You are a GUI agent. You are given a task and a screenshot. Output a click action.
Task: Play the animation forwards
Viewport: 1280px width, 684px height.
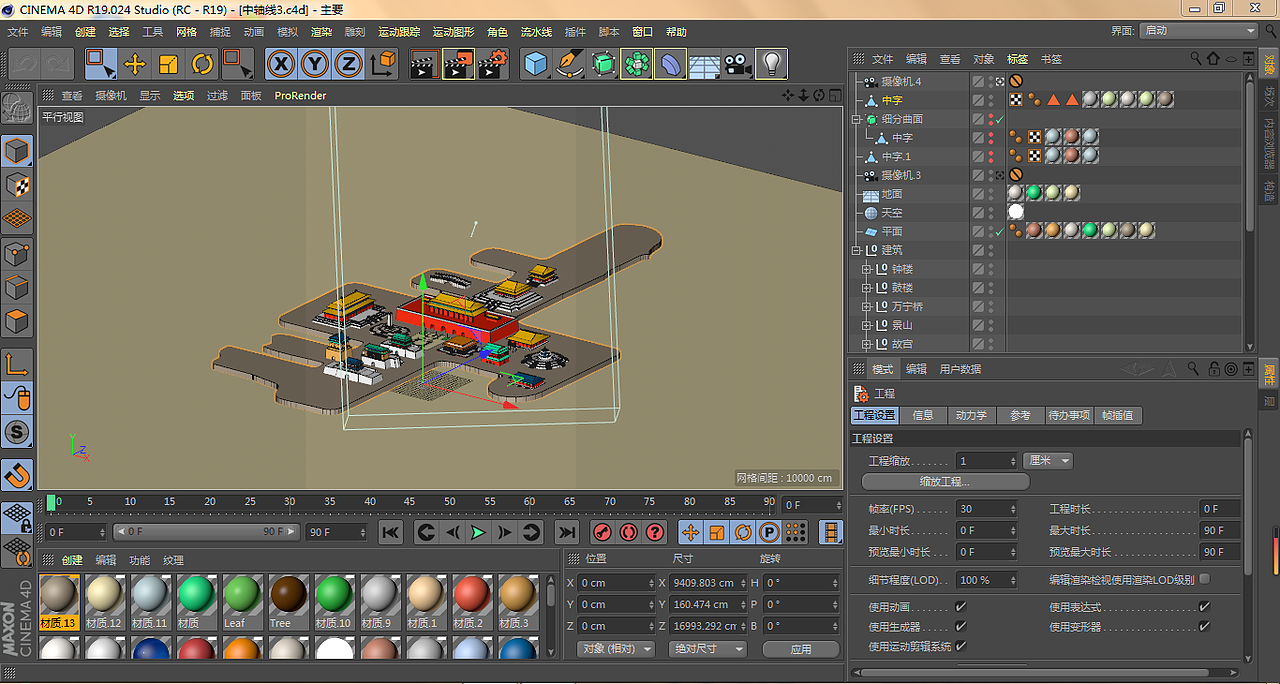pos(478,532)
